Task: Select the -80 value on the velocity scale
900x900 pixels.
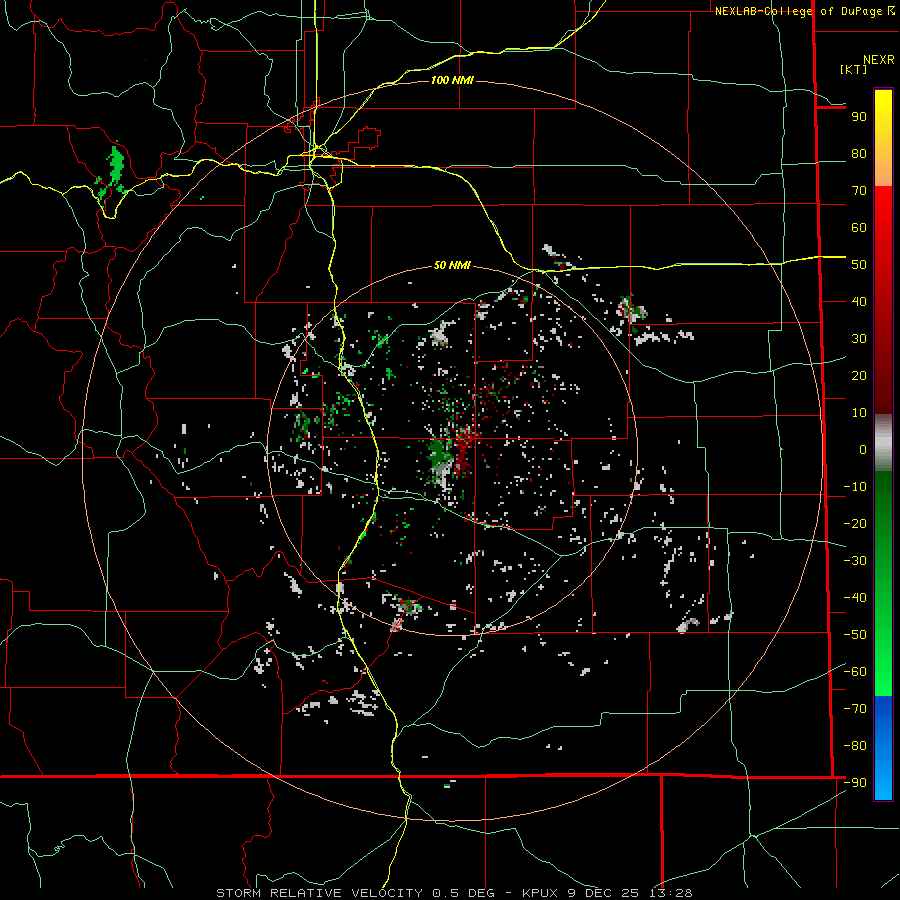Action: pyautogui.click(x=855, y=746)
